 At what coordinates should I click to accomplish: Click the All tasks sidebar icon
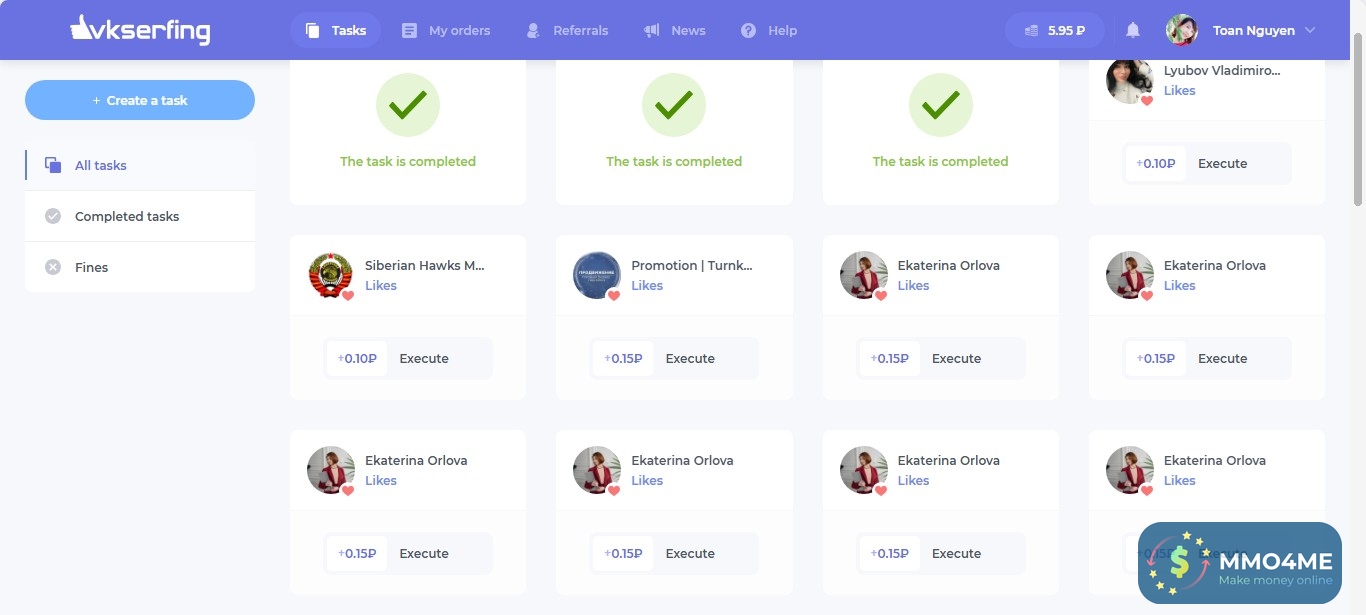pos(52,164)
